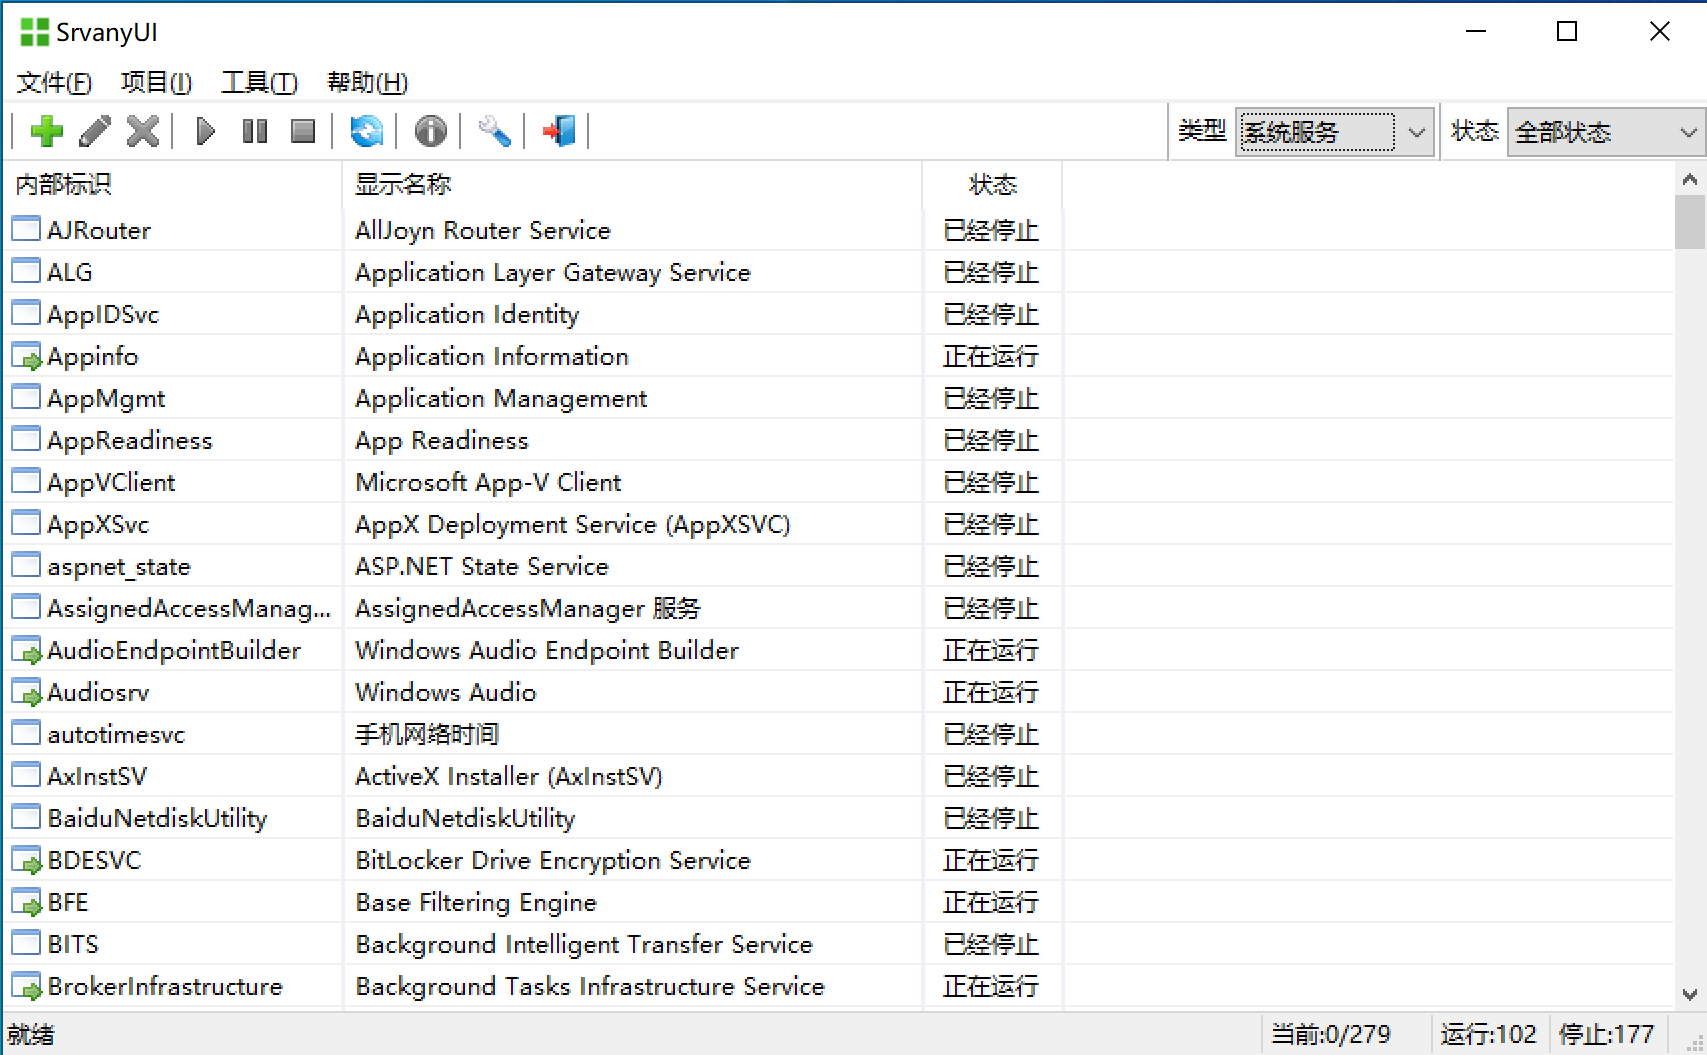Stop service with the square stop icon
The image size is (1707, 1055).
pyautogui.click(x=303, y=131)
